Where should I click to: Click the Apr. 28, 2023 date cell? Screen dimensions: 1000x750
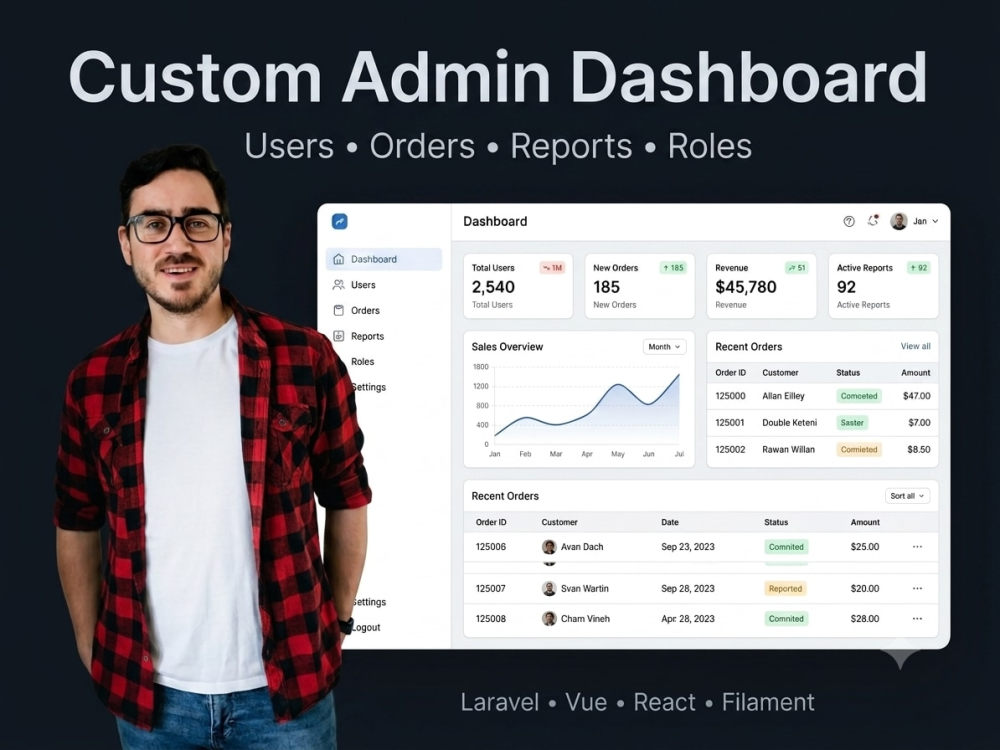(x=688, y=619)
